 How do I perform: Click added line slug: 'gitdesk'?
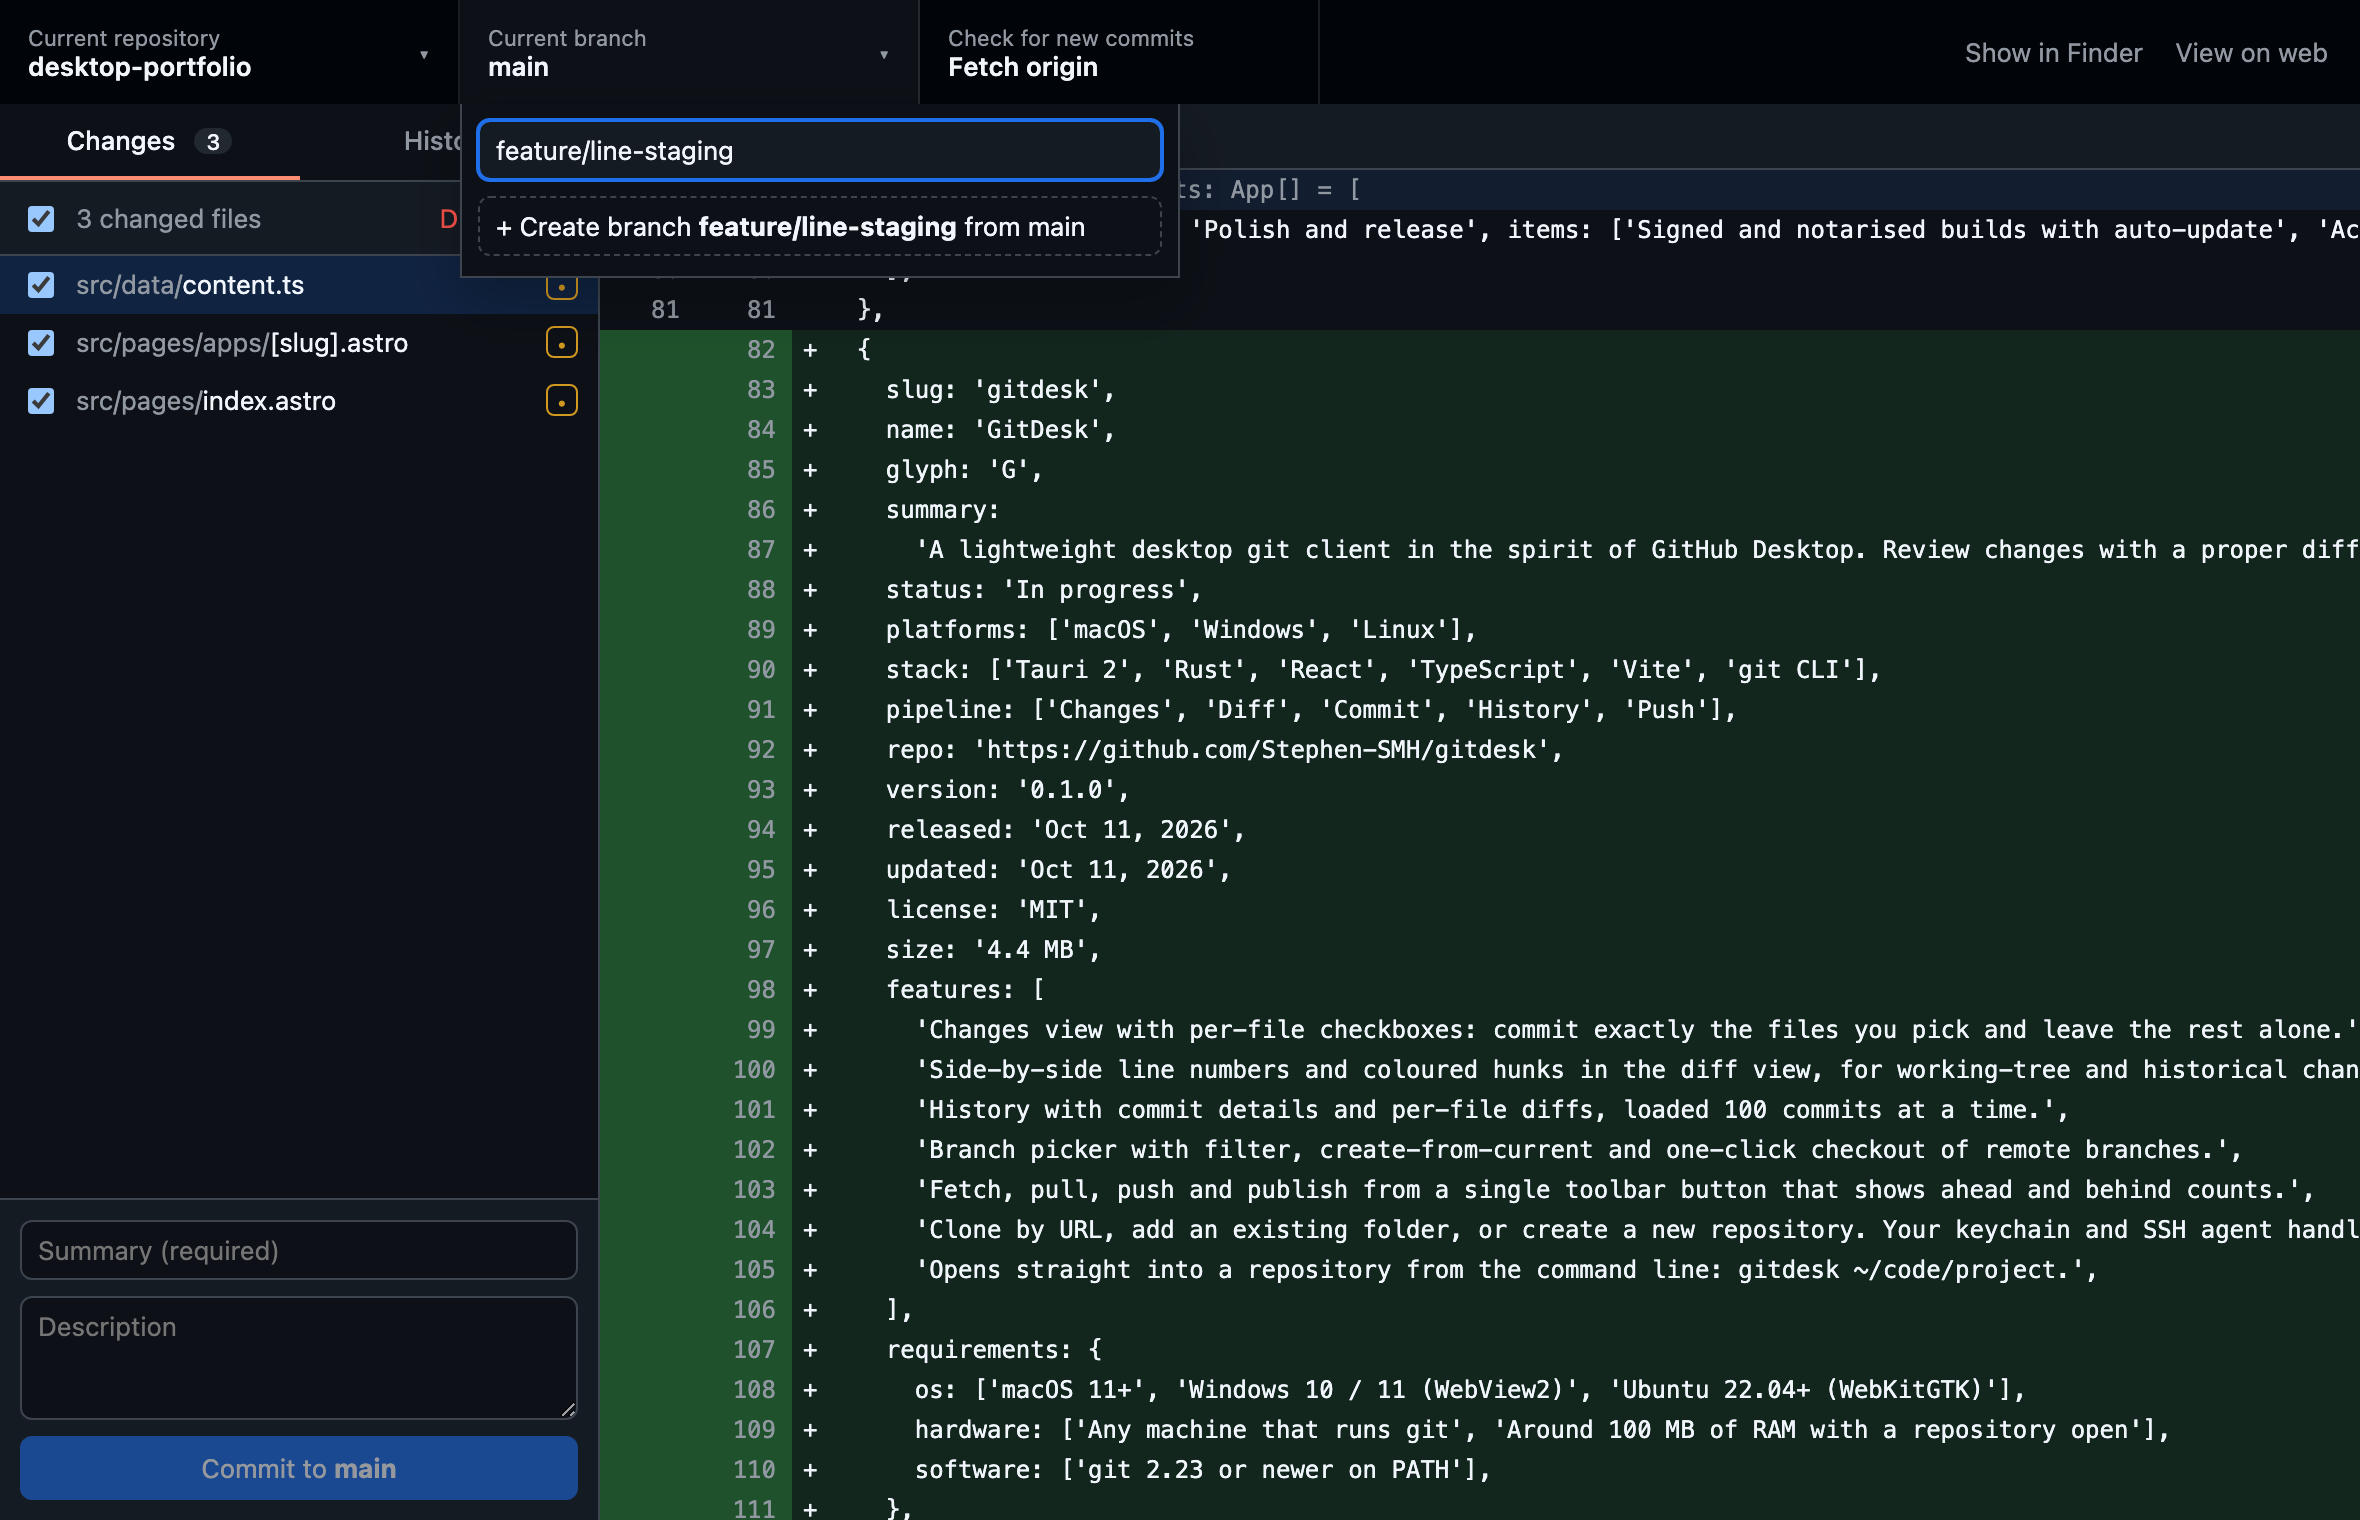coord(1000,389)
